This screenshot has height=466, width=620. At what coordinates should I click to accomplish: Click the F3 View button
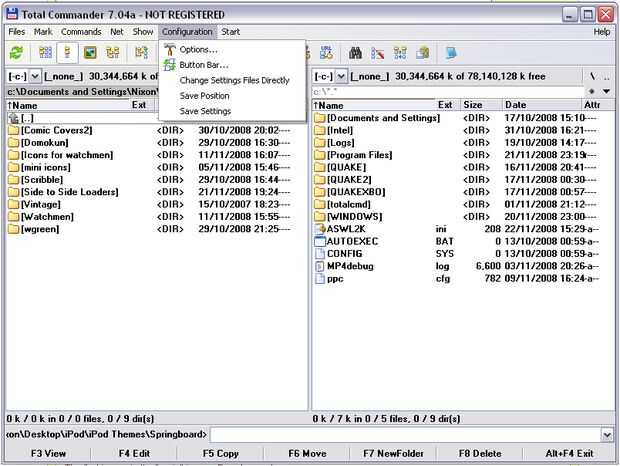pyautogui.click(x=48, y=453)
